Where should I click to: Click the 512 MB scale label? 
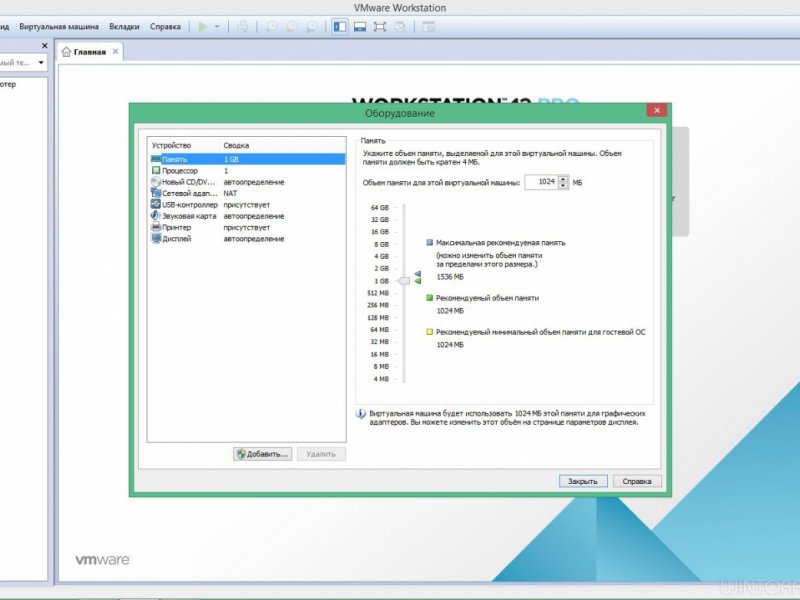tap(378, 293)
